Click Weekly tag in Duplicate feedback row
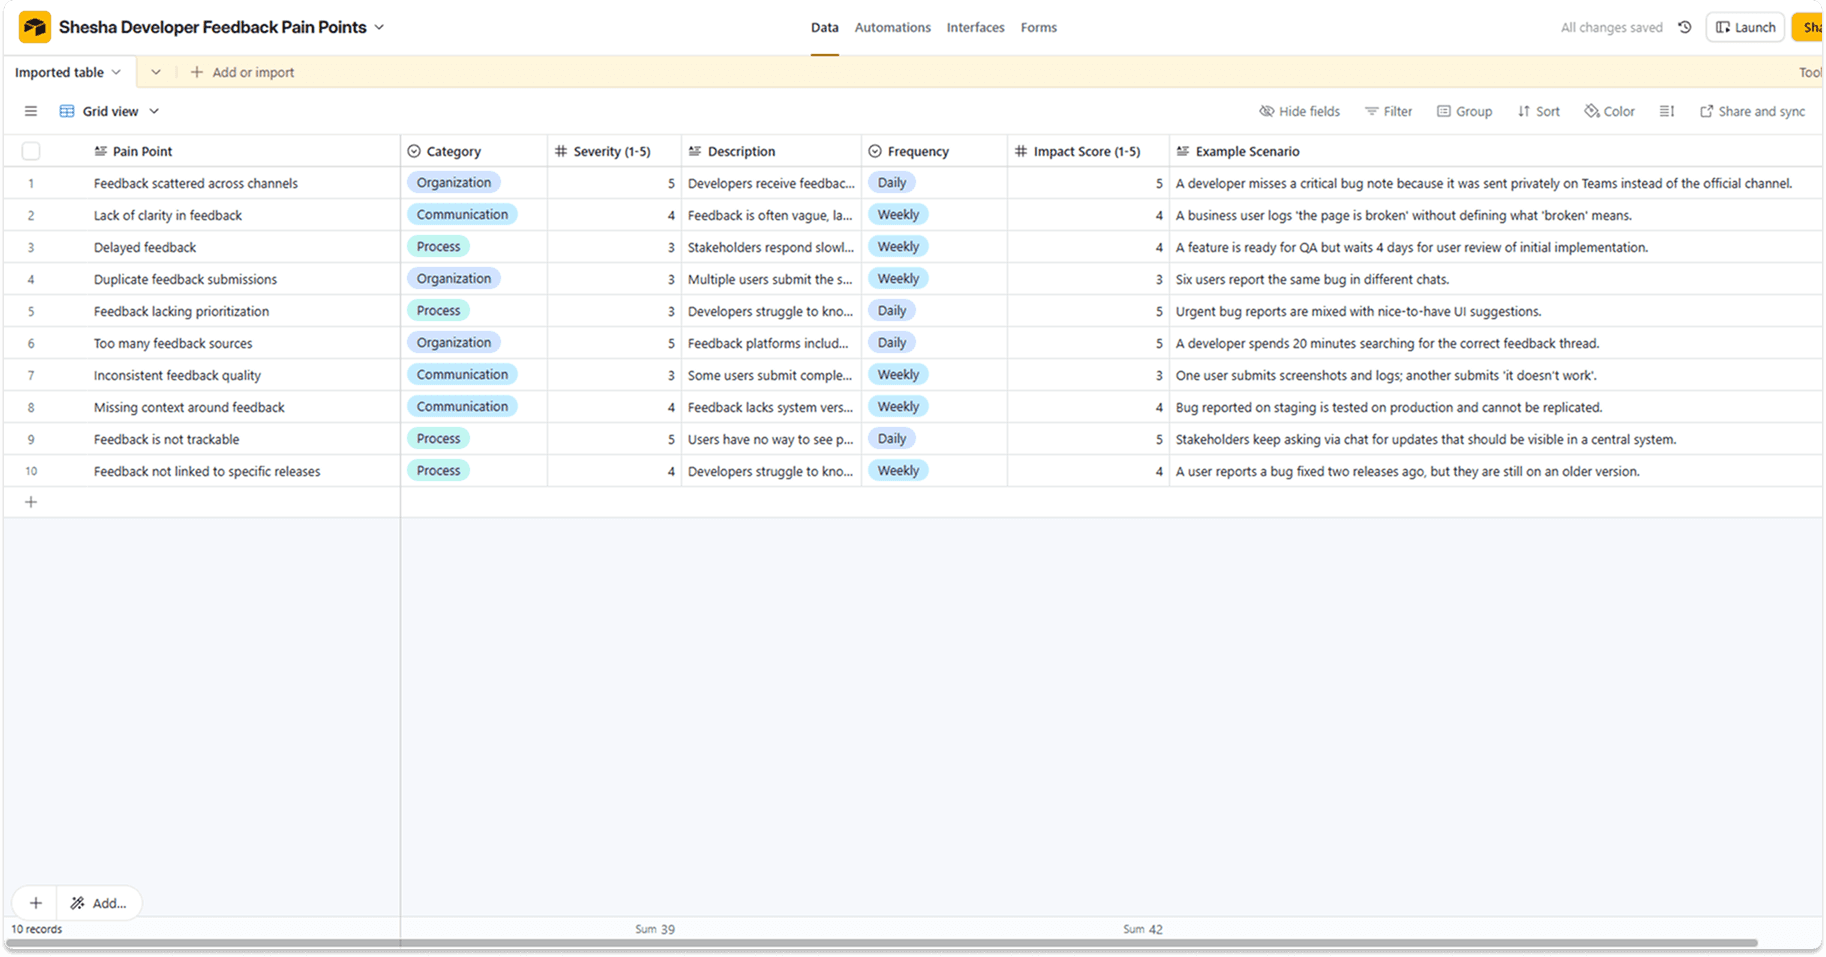 coord(898,279)
